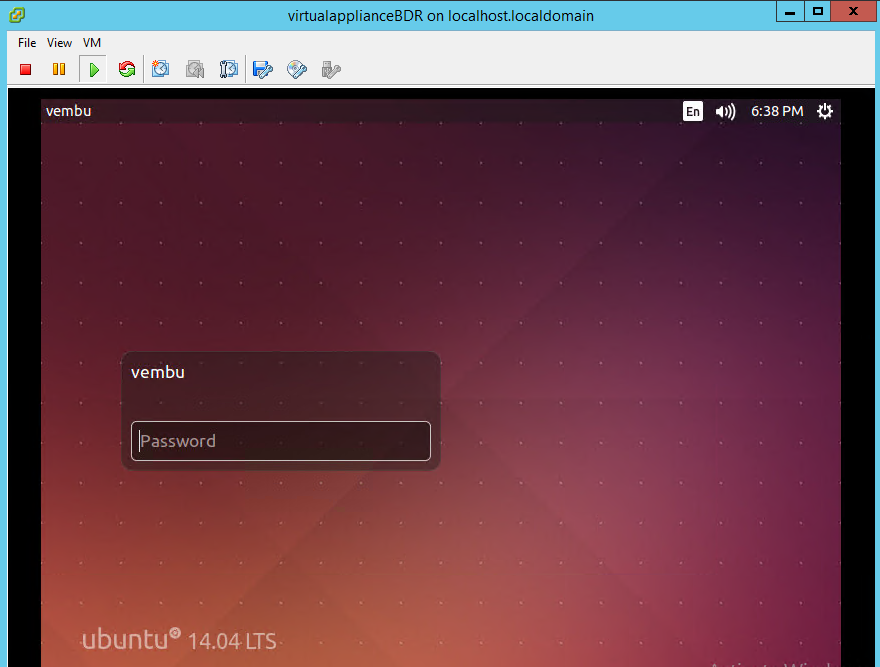Suspend the VM with the pause icon
The width and height of the screenshot is (880, 667).
[59, 69]
